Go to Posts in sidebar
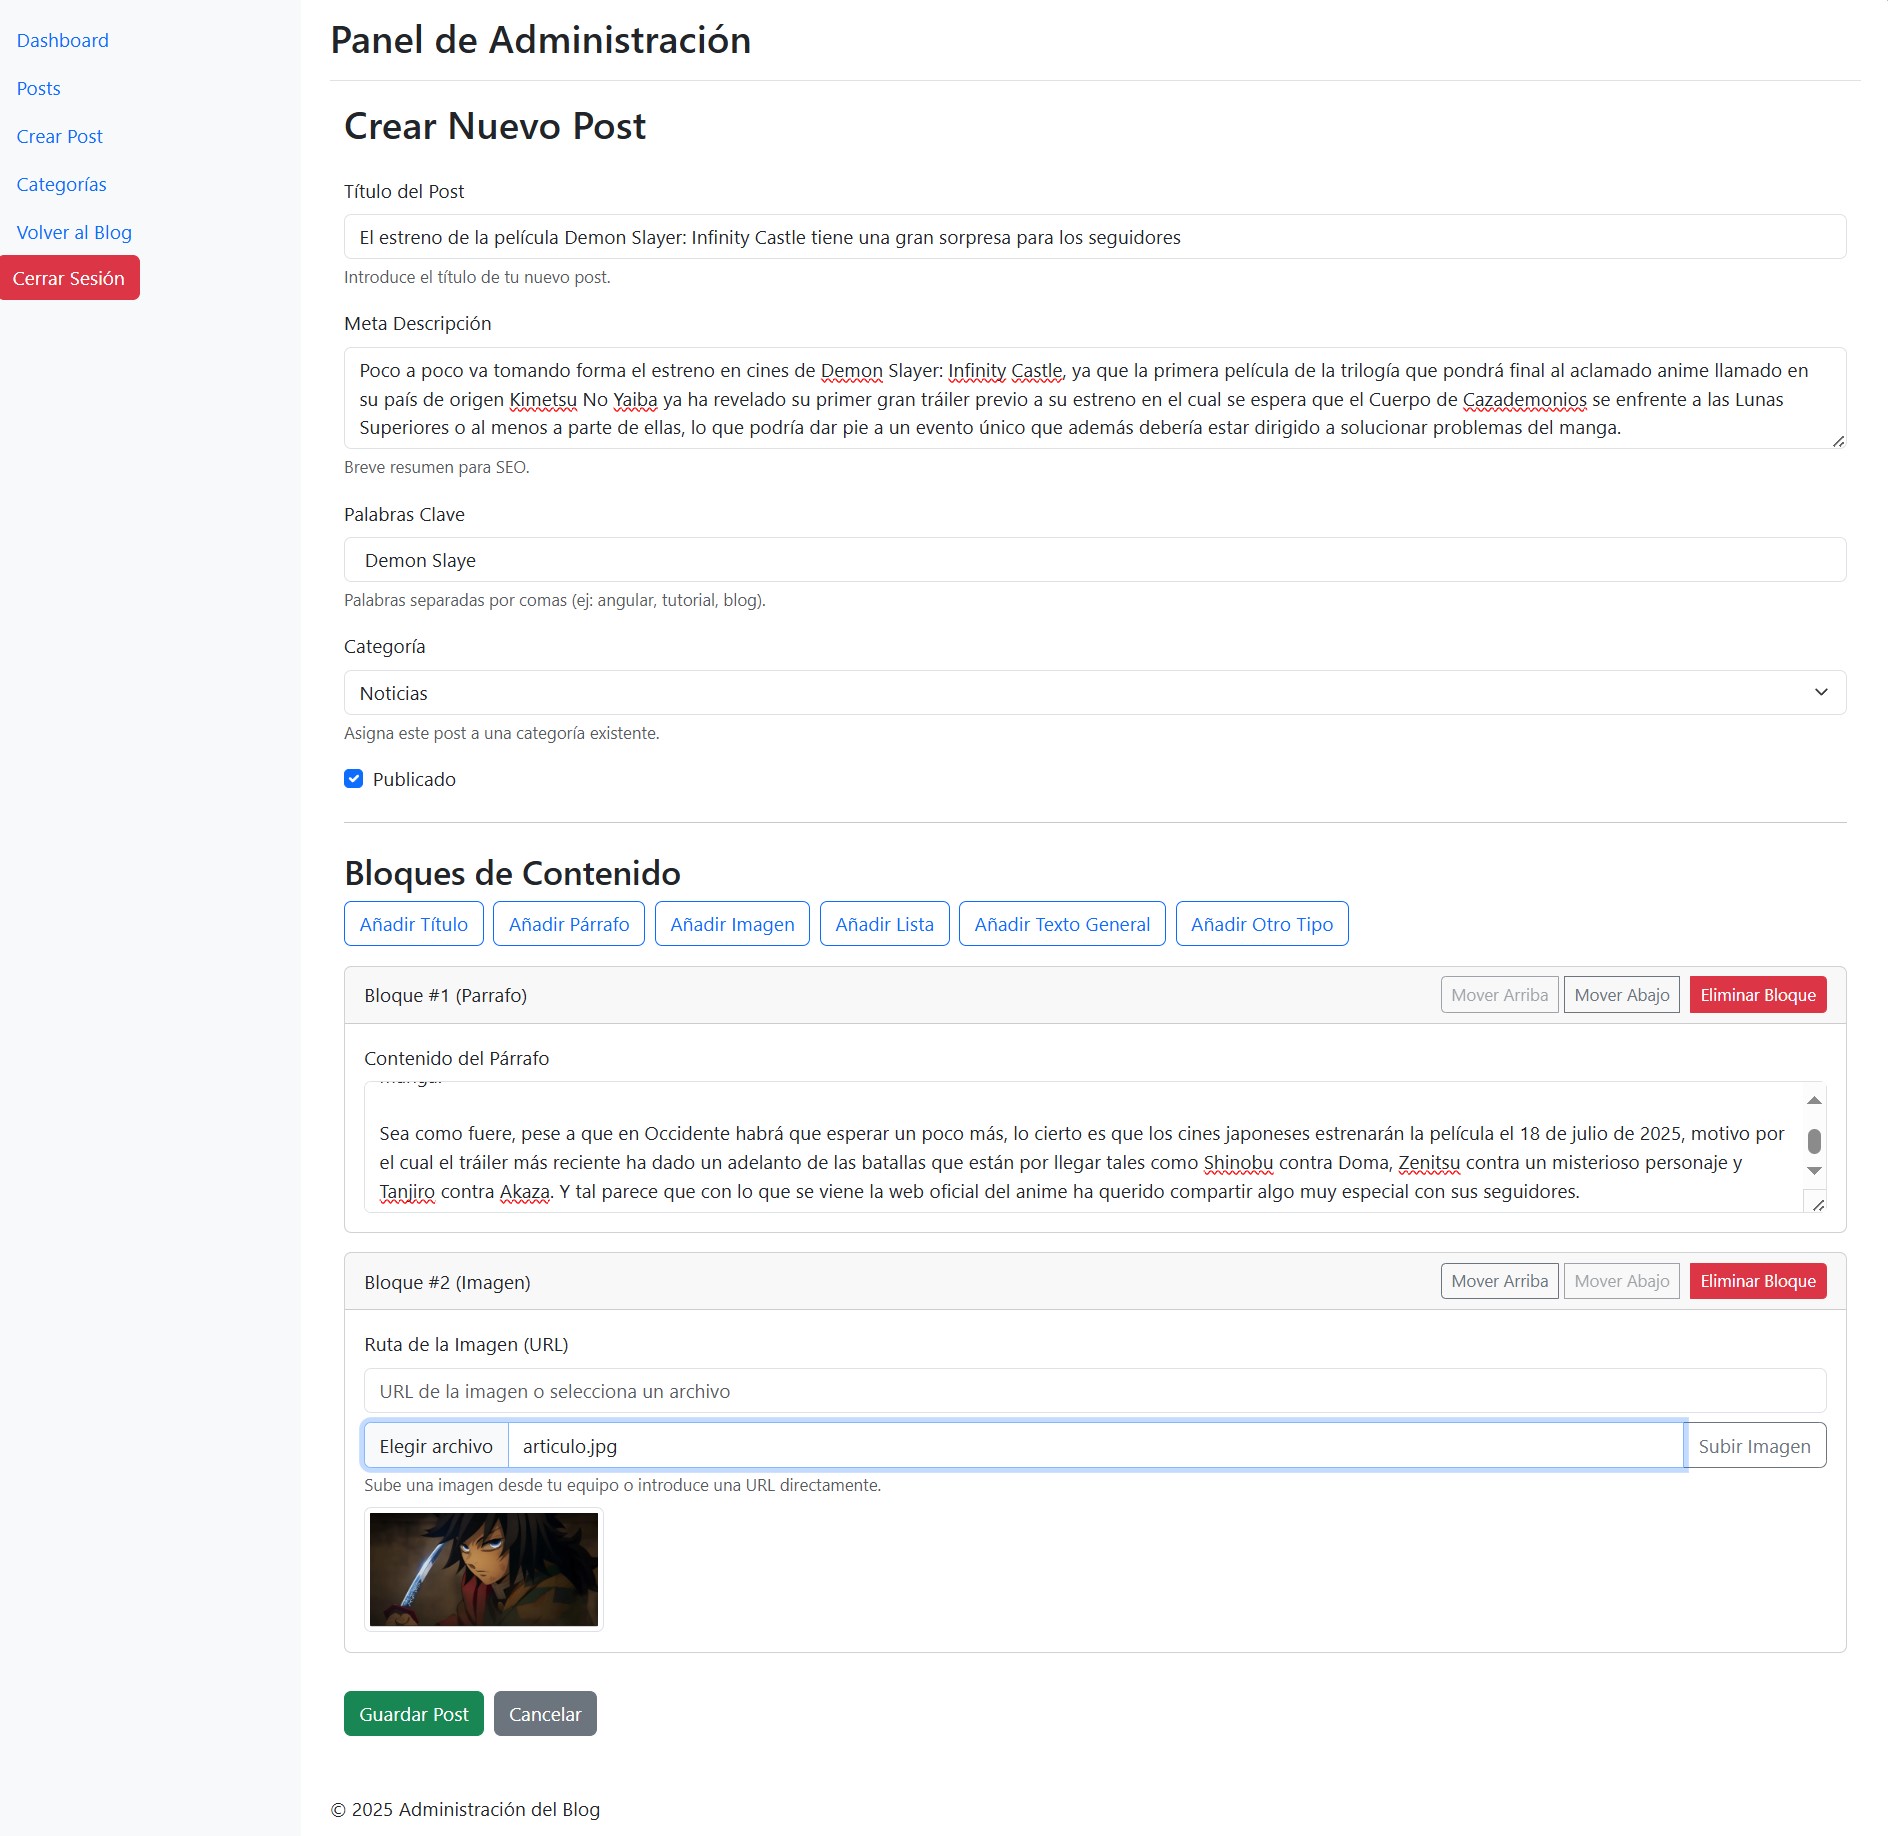The width and height of the screenshot is (1888, 1836). [38, 88]
